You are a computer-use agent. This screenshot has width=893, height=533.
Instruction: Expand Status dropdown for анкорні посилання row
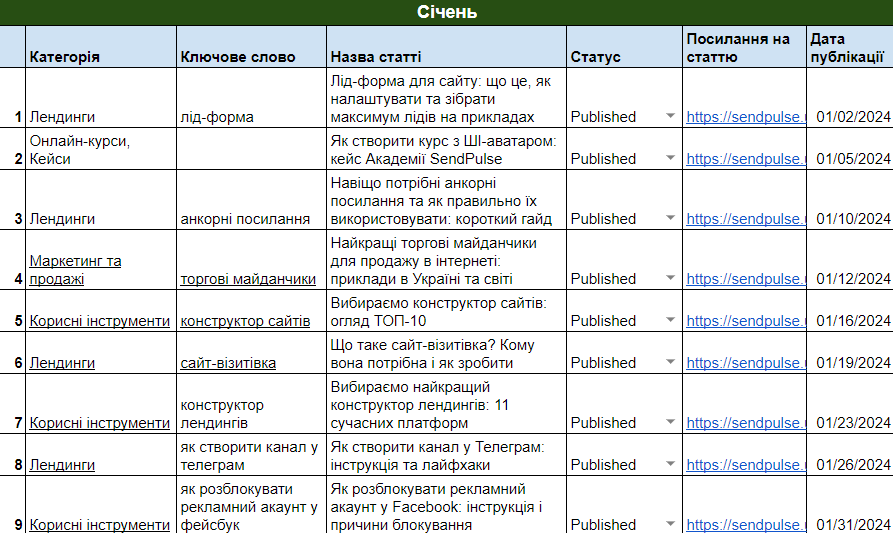coord(670,218)
